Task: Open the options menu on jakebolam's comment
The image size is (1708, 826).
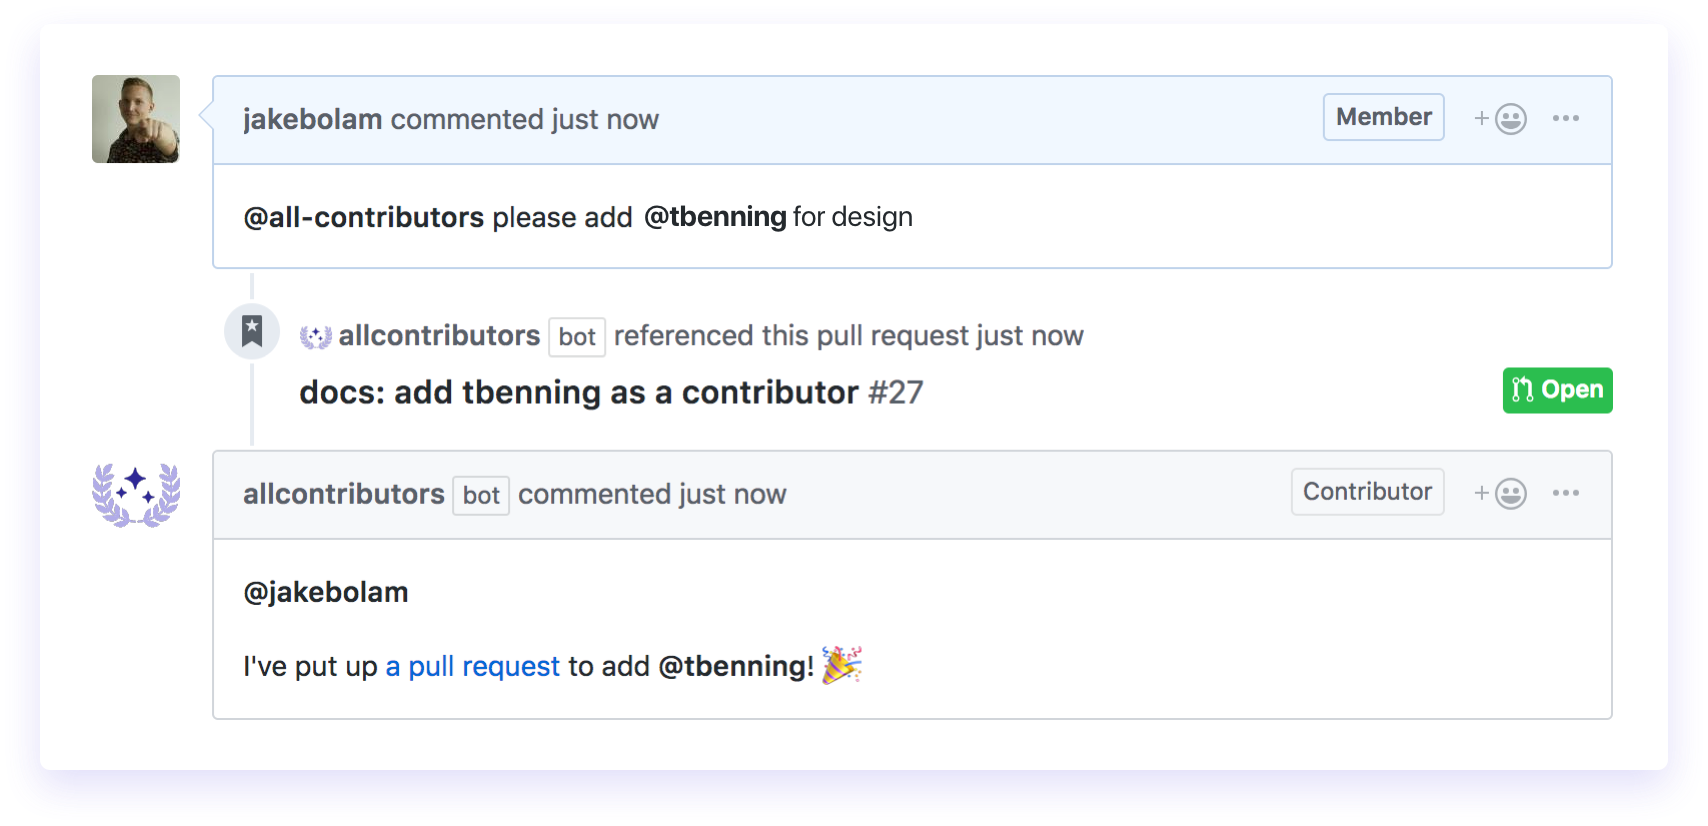Action: 1566,118
